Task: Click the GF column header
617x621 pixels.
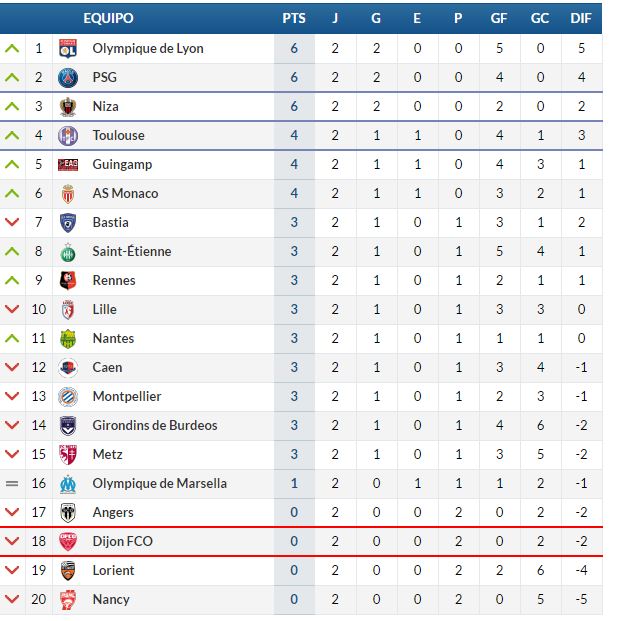Action: click(x=499, y=18)
